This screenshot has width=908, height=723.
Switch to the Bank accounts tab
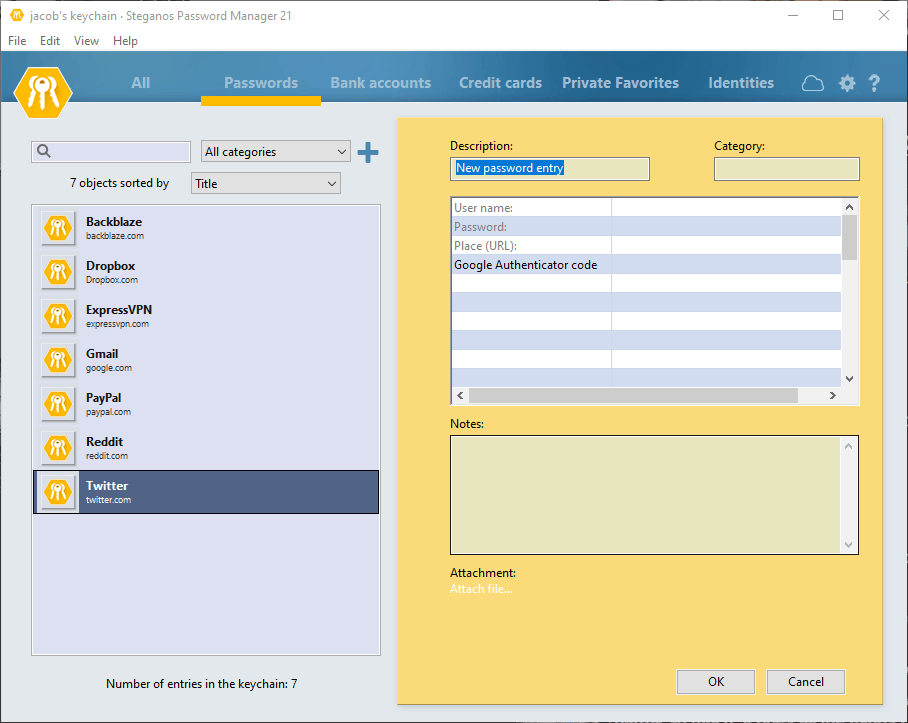[x=380, y=83]
